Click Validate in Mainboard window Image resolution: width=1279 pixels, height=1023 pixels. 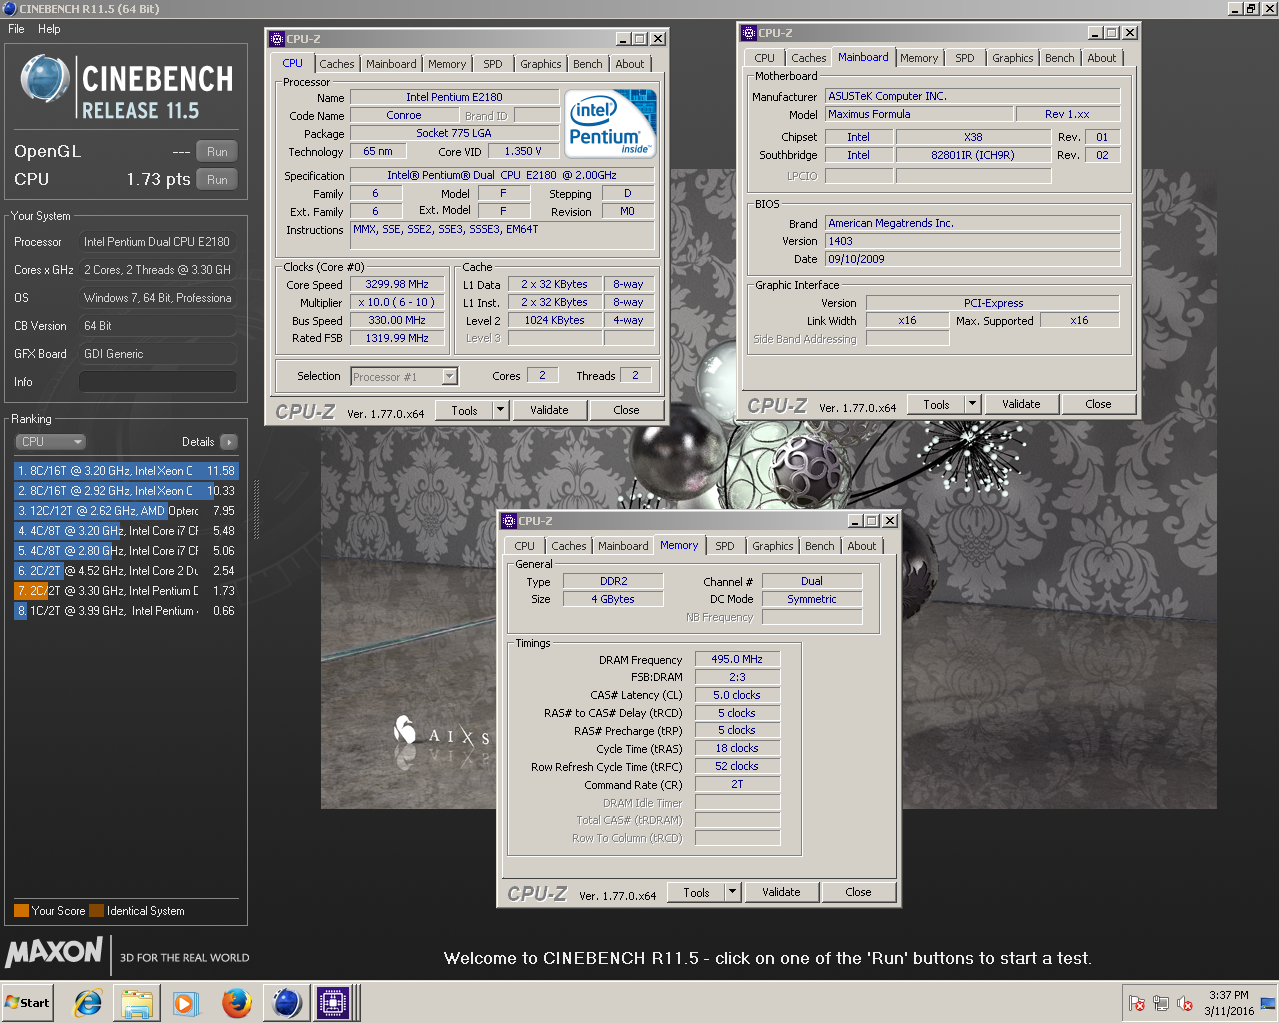click(x=1021, y=404)
